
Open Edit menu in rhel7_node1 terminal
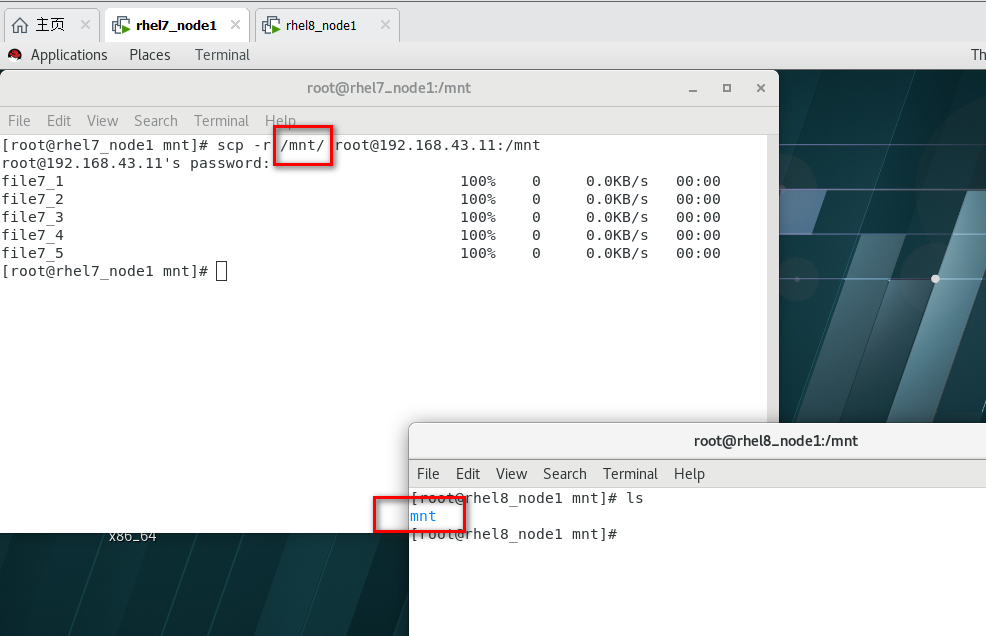[x=58, y=121]
